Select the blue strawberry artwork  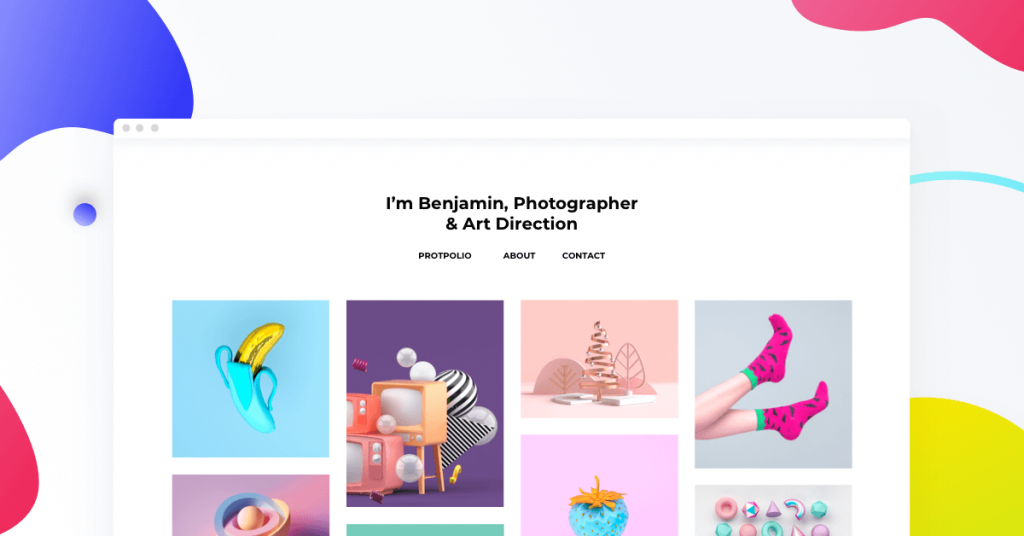coord(599,486)
